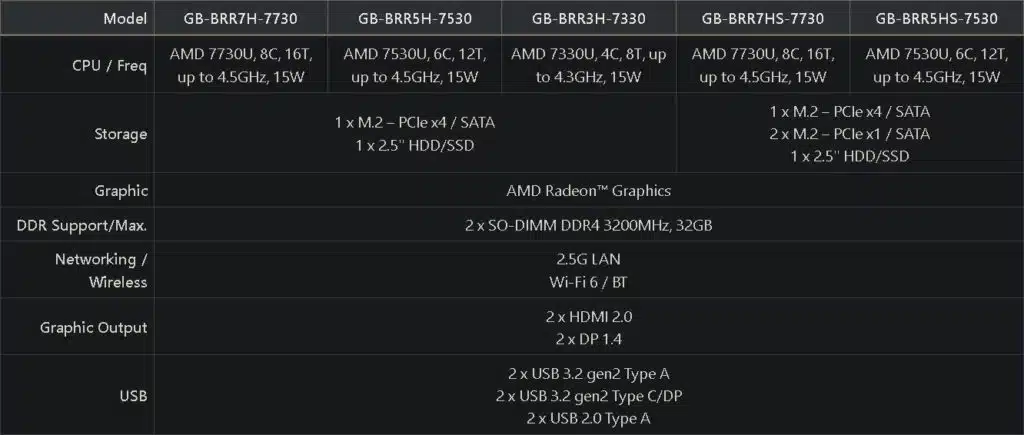Click the DDR Support/Max. row label
The height and width of the screenshot is (435, 1024).
pyautogui.click(x=82, y=226)
